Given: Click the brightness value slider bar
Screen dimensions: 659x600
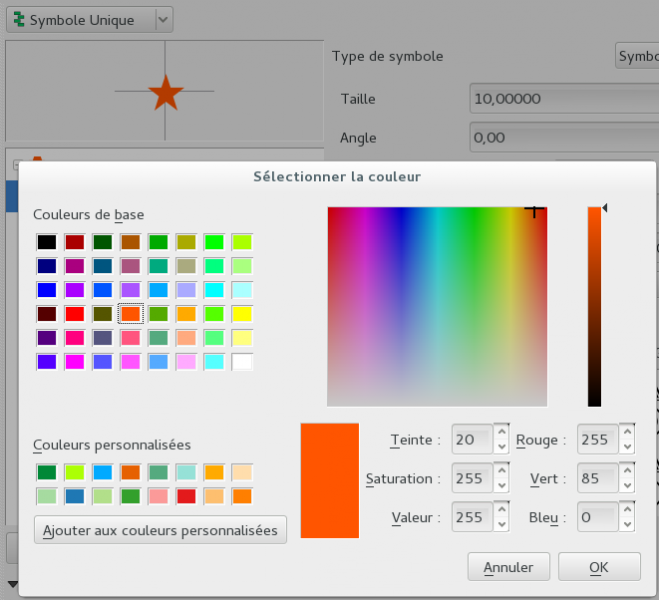Looking at the screenshot, I should [594, 306].
